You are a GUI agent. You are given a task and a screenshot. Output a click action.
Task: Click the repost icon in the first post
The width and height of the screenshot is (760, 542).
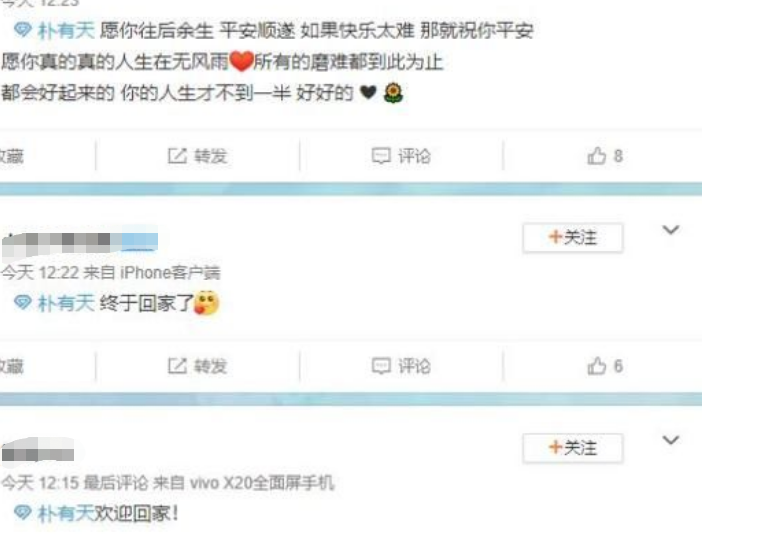177,156
